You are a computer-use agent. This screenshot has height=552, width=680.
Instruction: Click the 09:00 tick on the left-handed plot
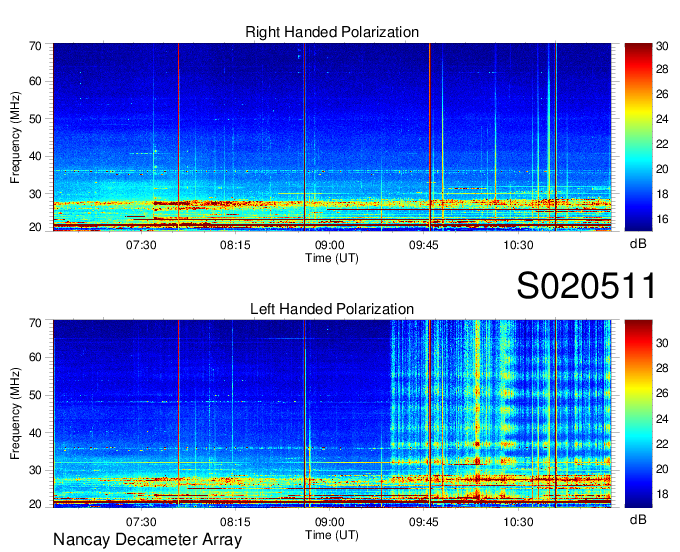pos(330,522)
